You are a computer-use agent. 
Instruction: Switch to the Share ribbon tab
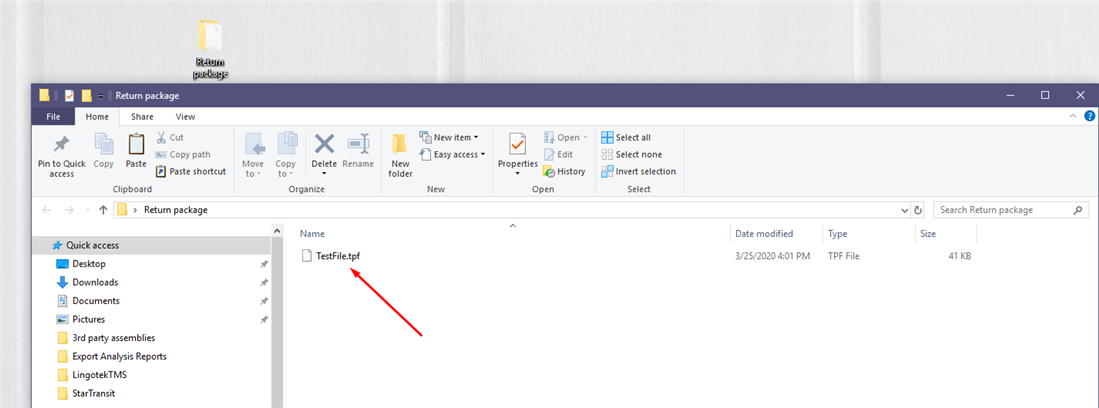[x=142, y=117]
